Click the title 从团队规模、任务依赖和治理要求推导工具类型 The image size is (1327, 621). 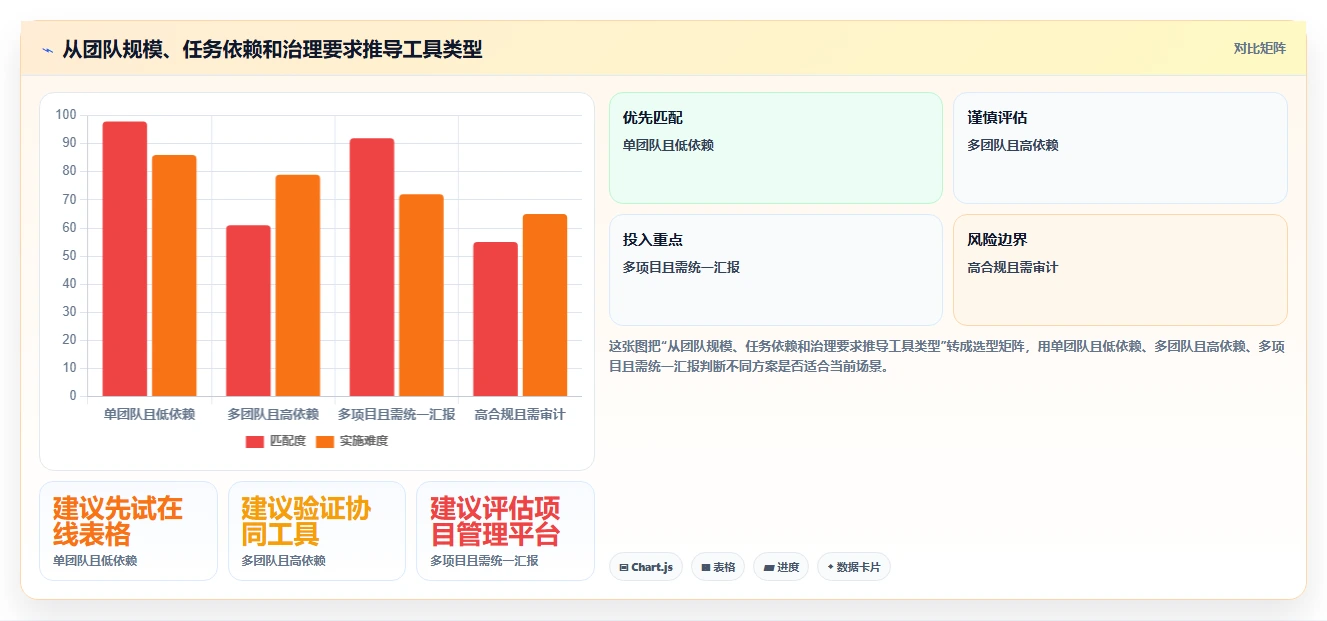click(x=272, y=49)
